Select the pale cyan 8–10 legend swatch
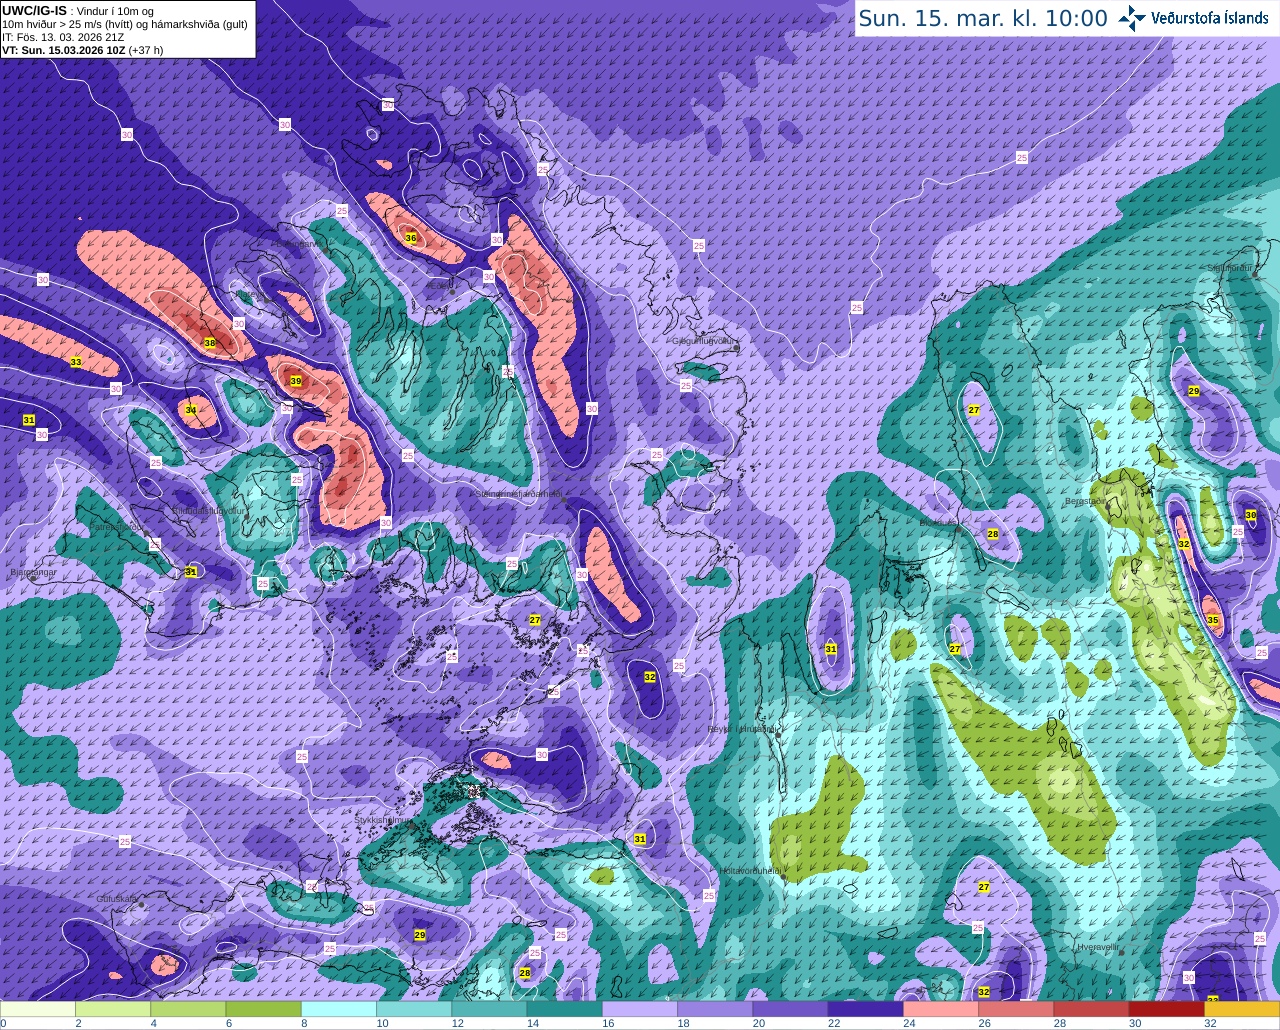The image size is (1280, 1030). click(339, 1008)
